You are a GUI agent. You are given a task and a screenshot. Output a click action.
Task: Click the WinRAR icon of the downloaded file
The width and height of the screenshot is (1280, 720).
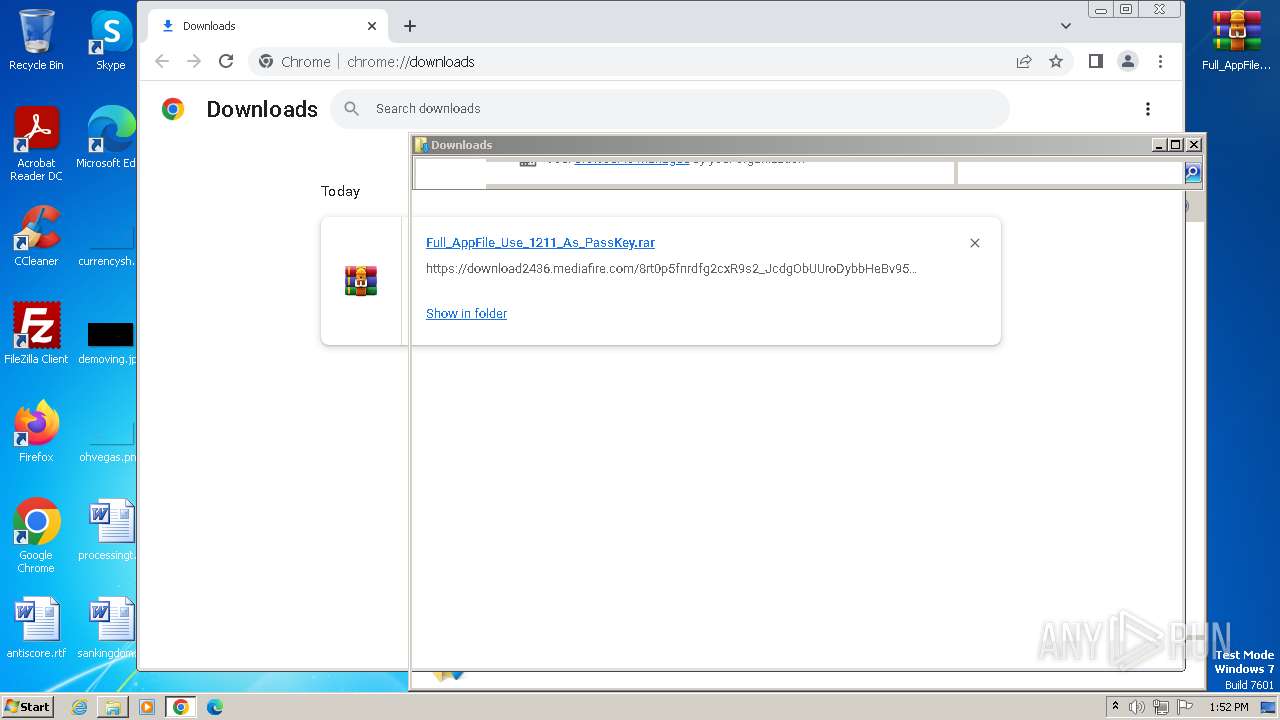(361, 281)
